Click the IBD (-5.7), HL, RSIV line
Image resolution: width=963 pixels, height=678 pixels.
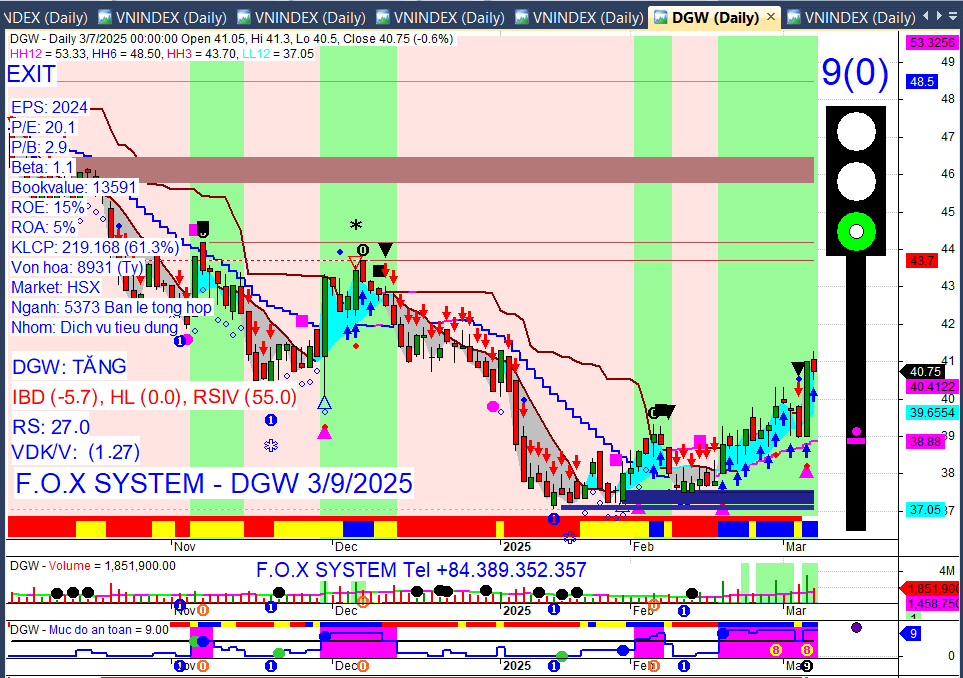(155, 397)
